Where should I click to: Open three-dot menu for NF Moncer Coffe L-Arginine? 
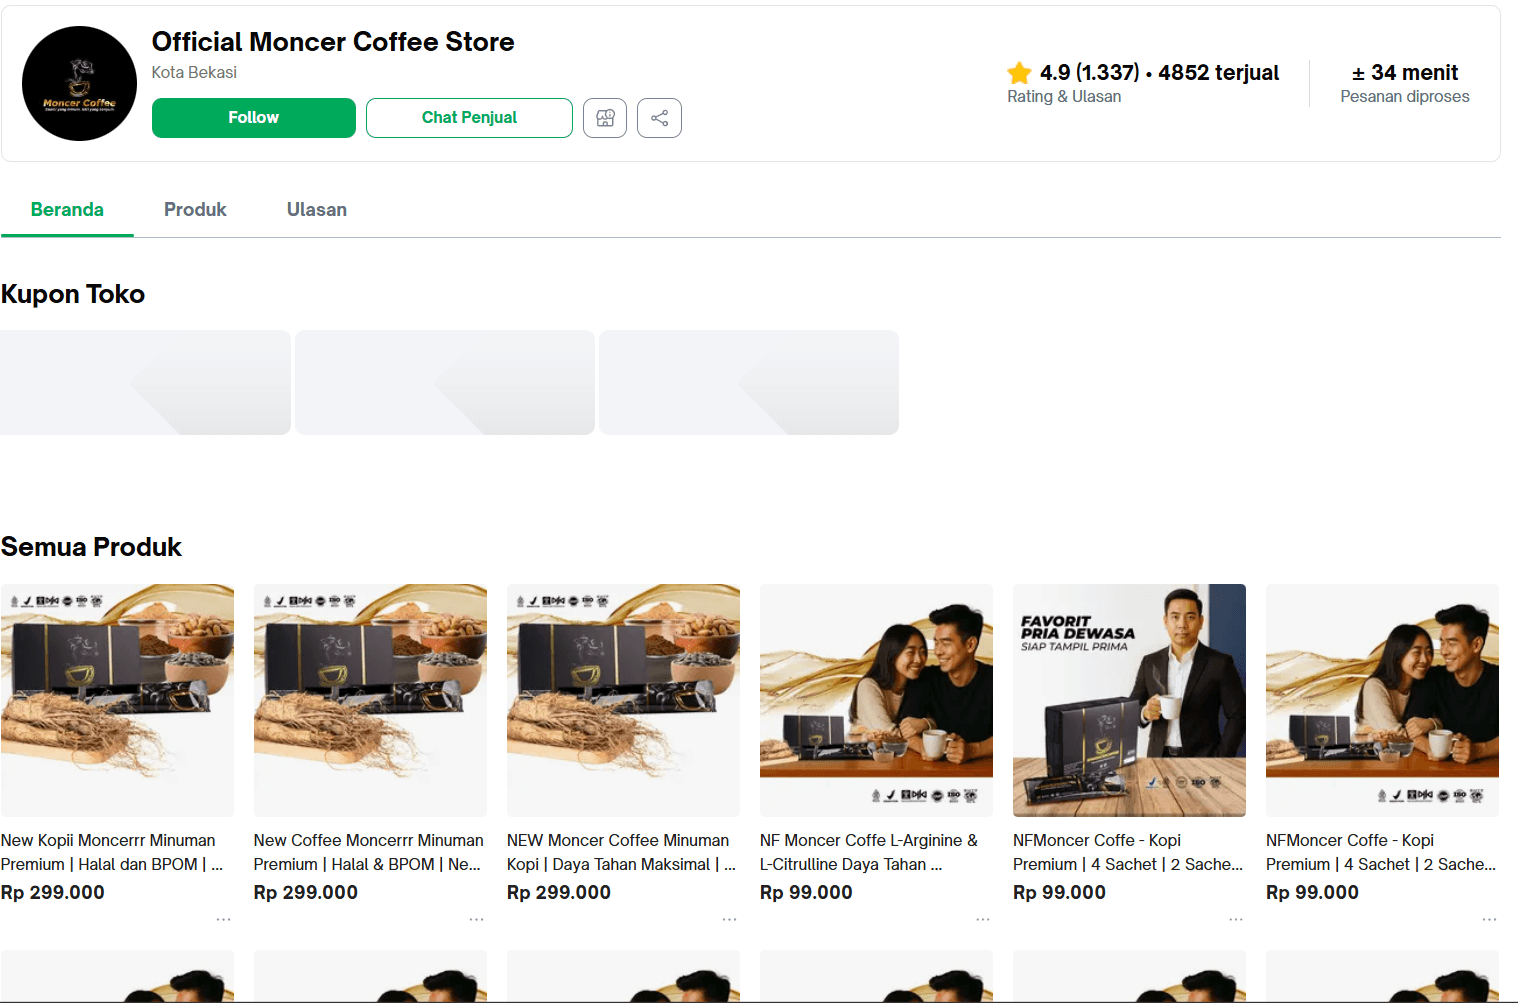point(982,919)
